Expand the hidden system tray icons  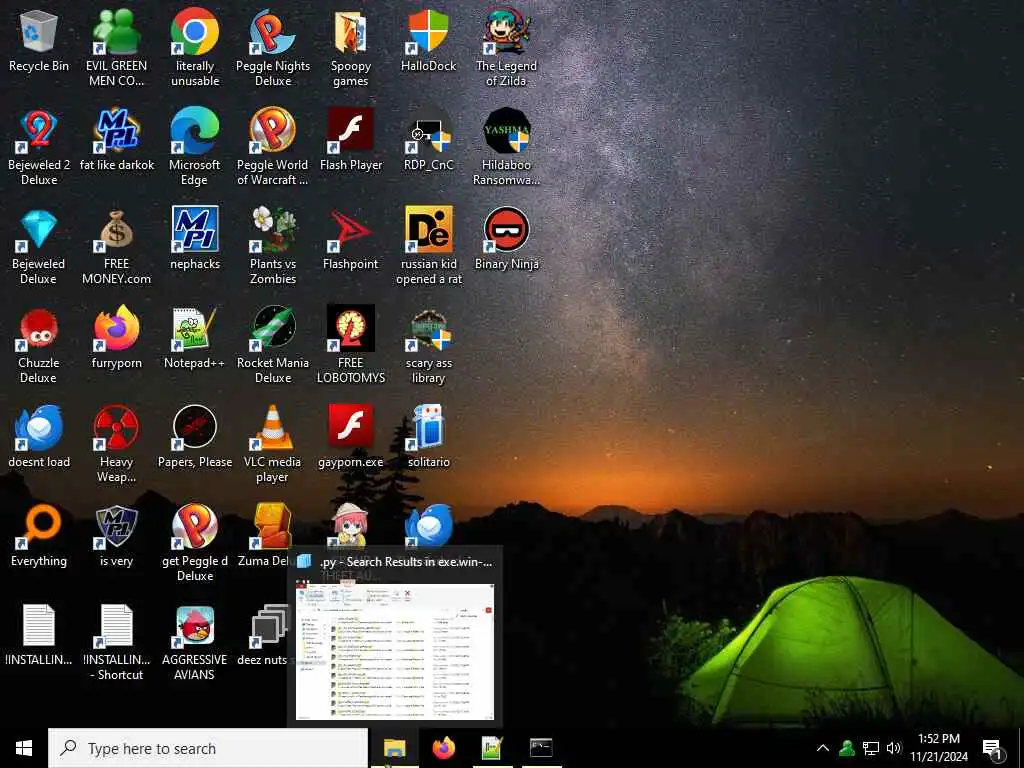coord(823,748)
